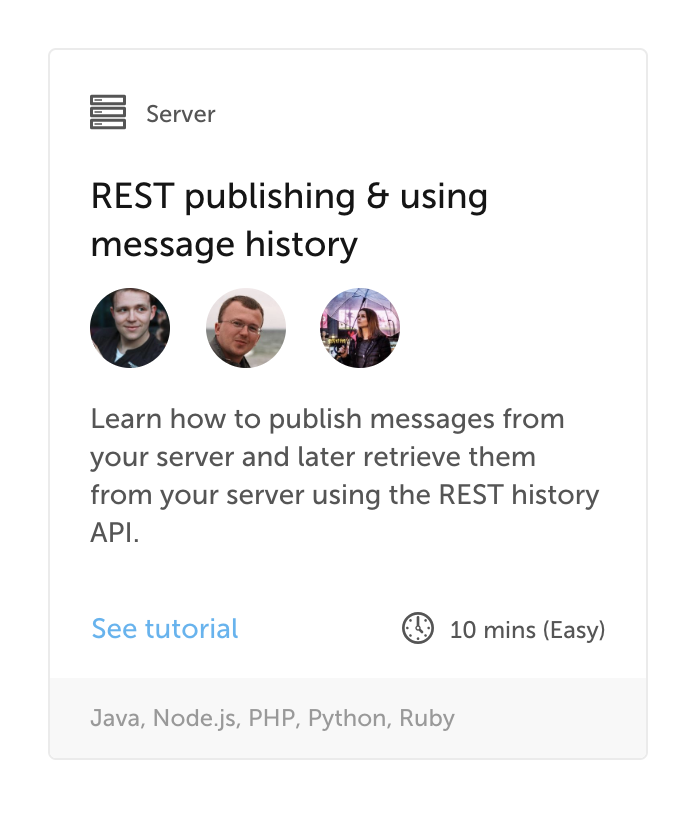690x820 pixels.
Task: Click the Ruby language label
Action: coord(426,718)
